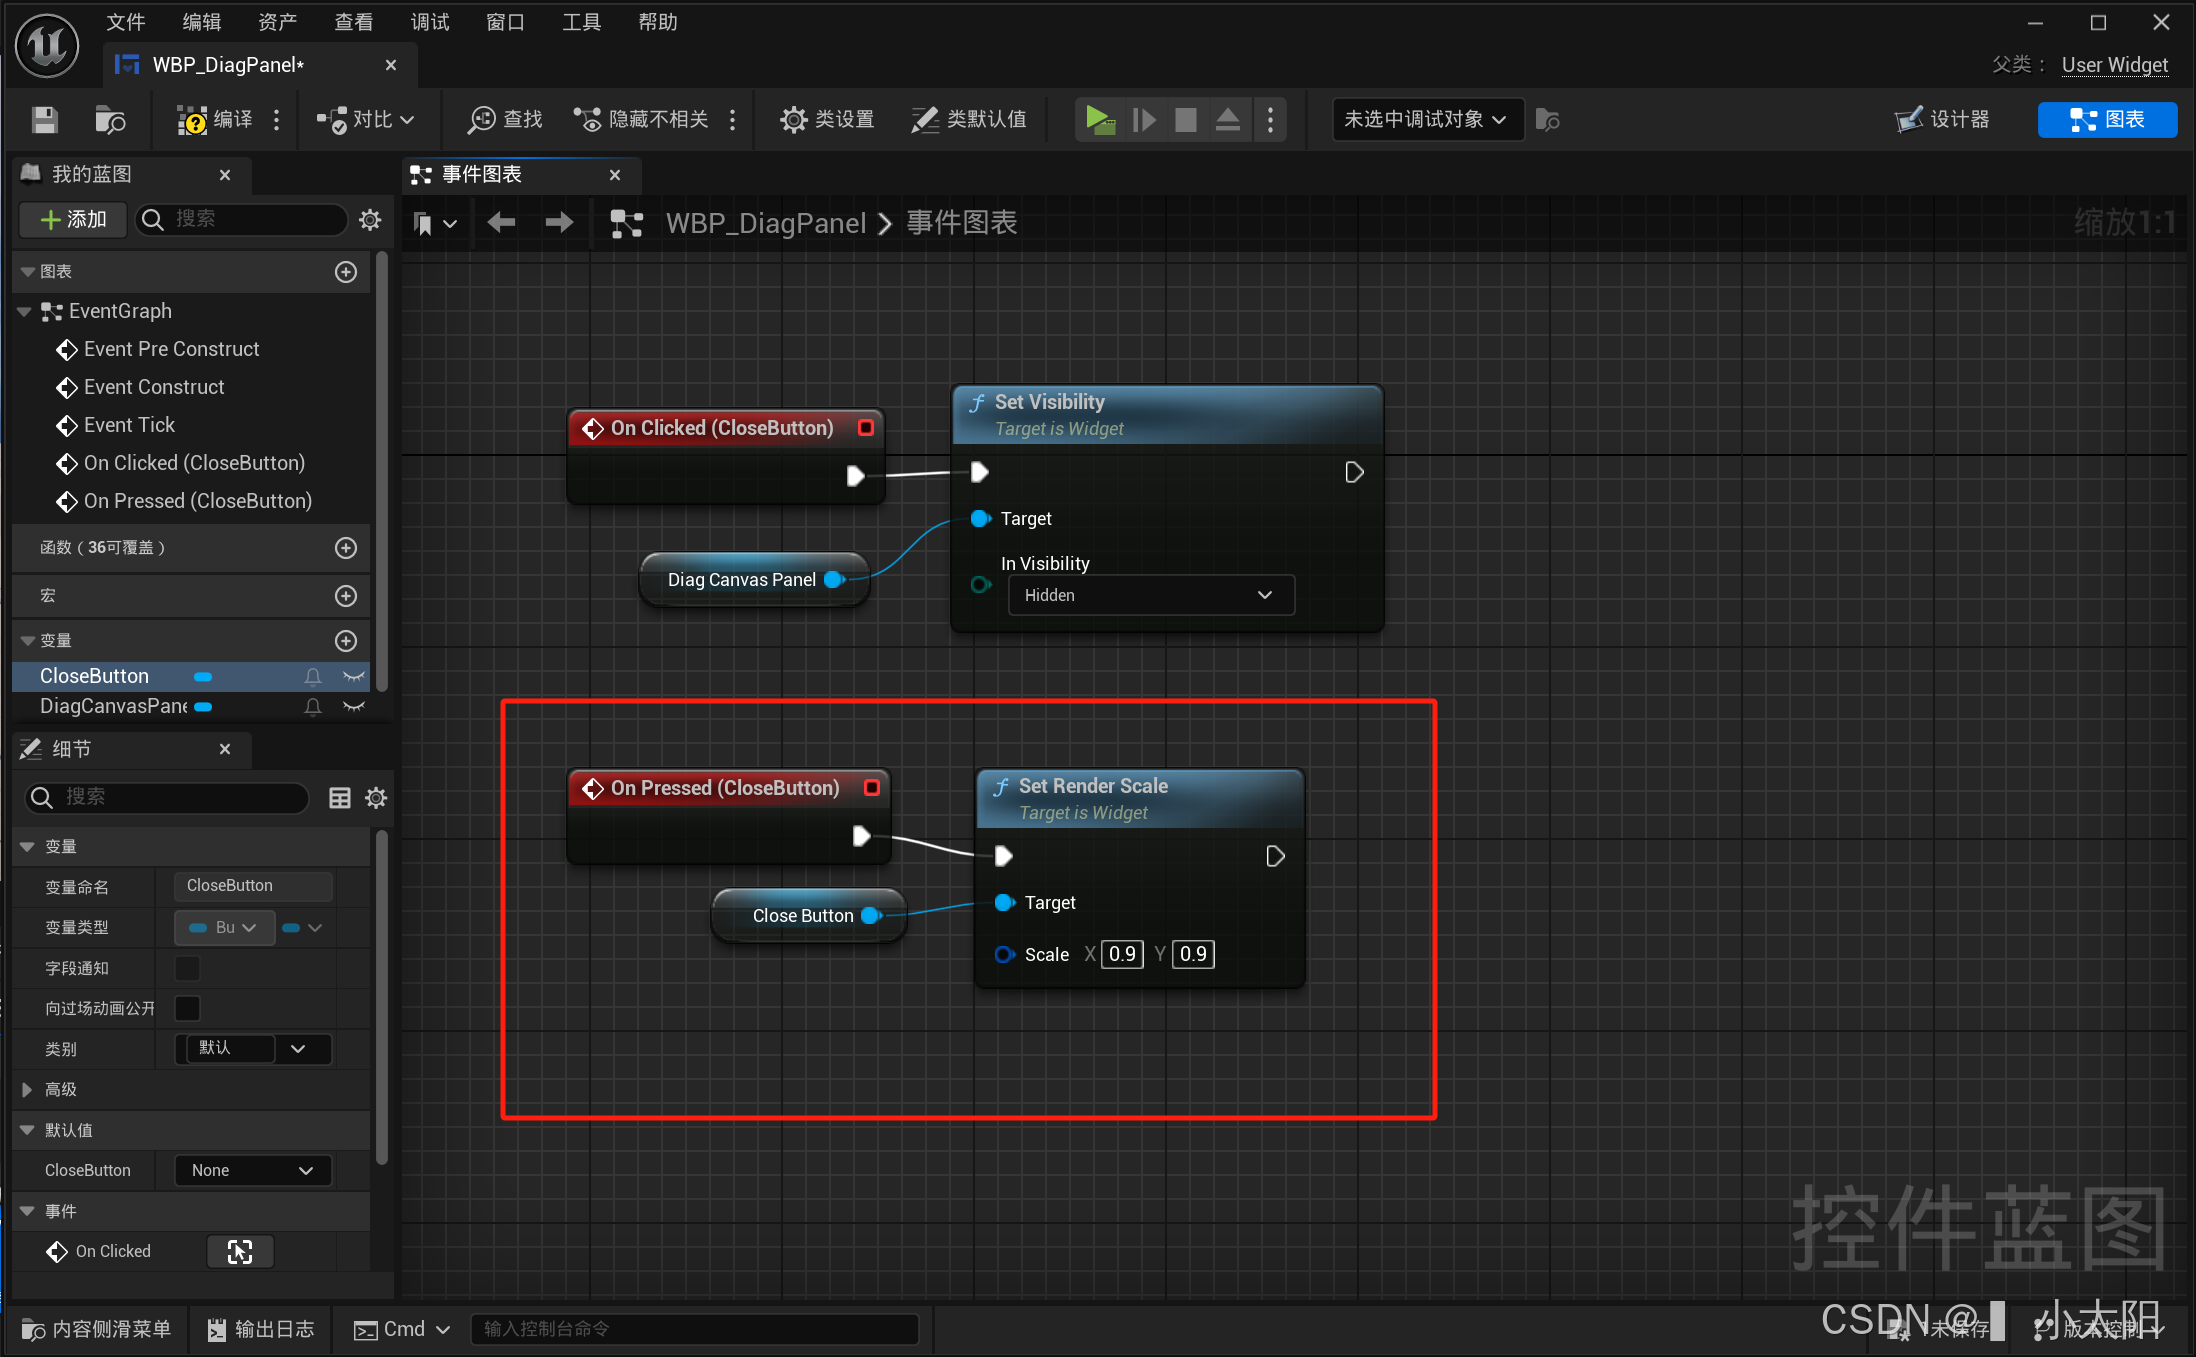Collapse the EventGraph tree node
Viewport: 2196px width, 1357px height.
pos(24,312)
